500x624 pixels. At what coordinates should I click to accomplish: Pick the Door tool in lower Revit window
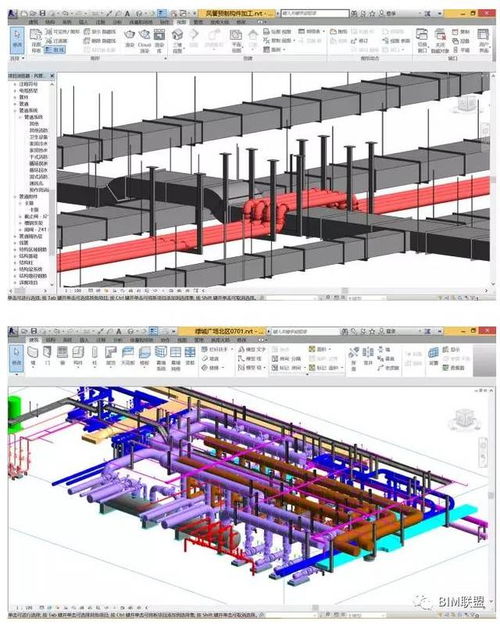[47, 355]
